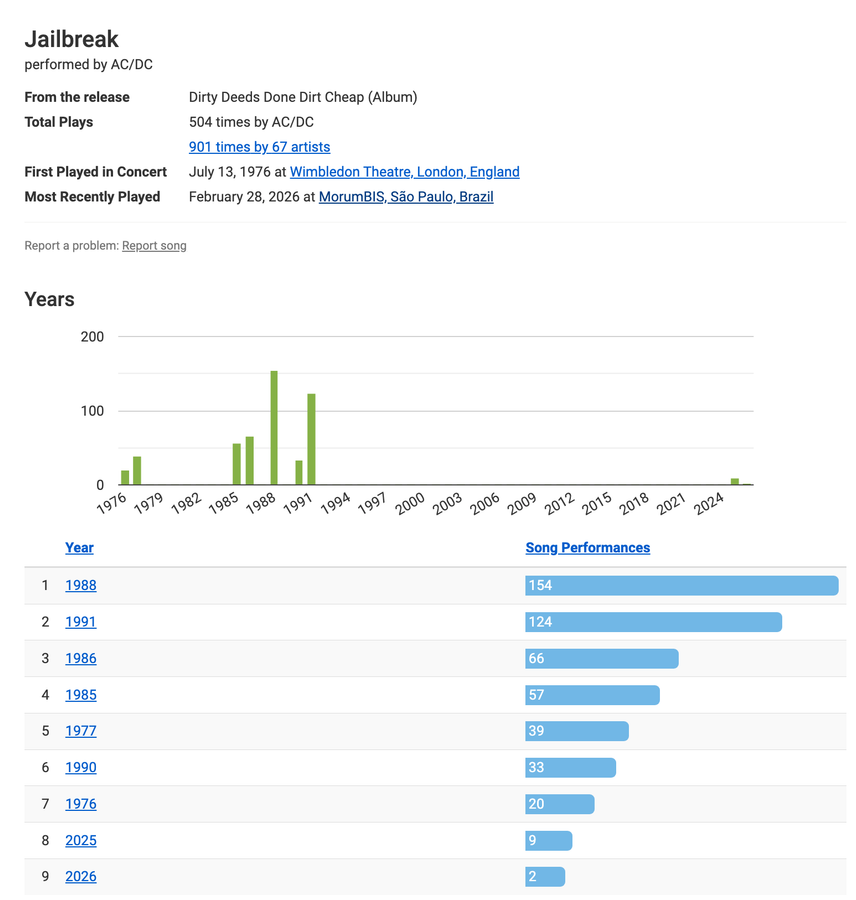Viewport: 856px width, 900px height.
Task: Open MorumBIS, São Paulo, Brazil venue link
Action: [405, 197]
